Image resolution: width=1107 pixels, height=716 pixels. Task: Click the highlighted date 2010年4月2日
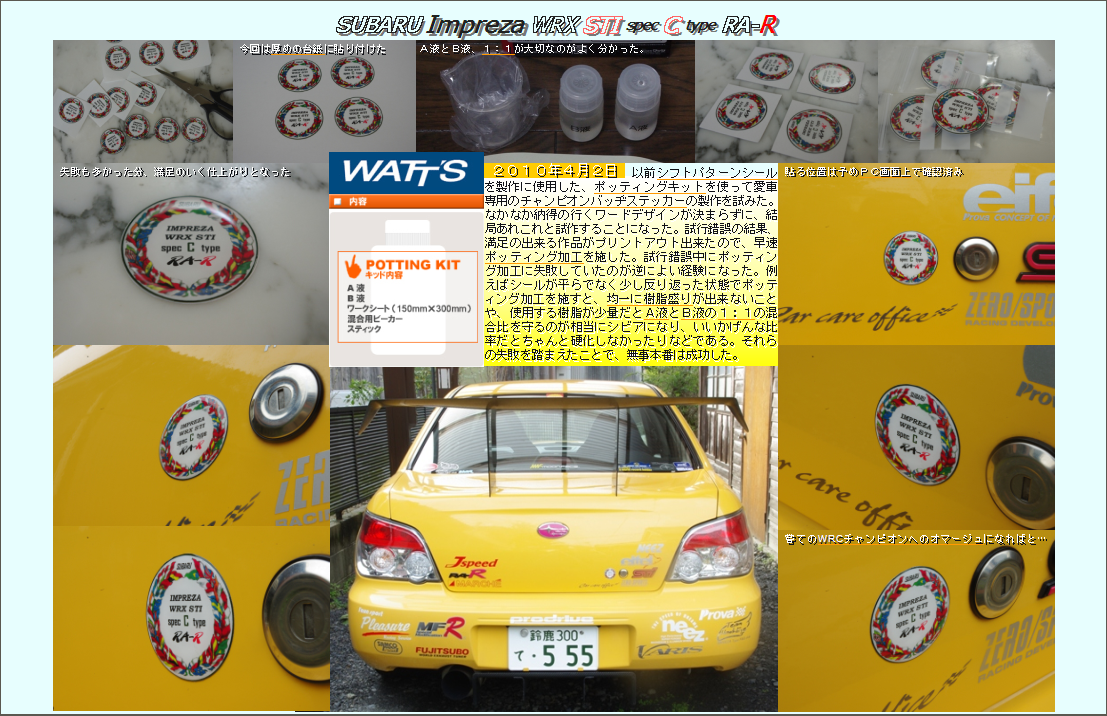coord(555,172)
